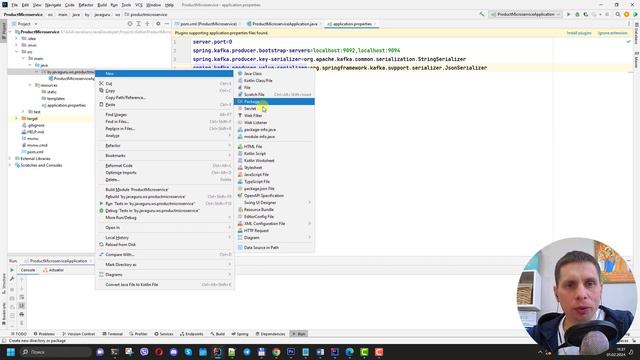Pick Scratch File from the submenu
Screen dimensions: 640x360
pyautogui.click(x=274, y=94)
